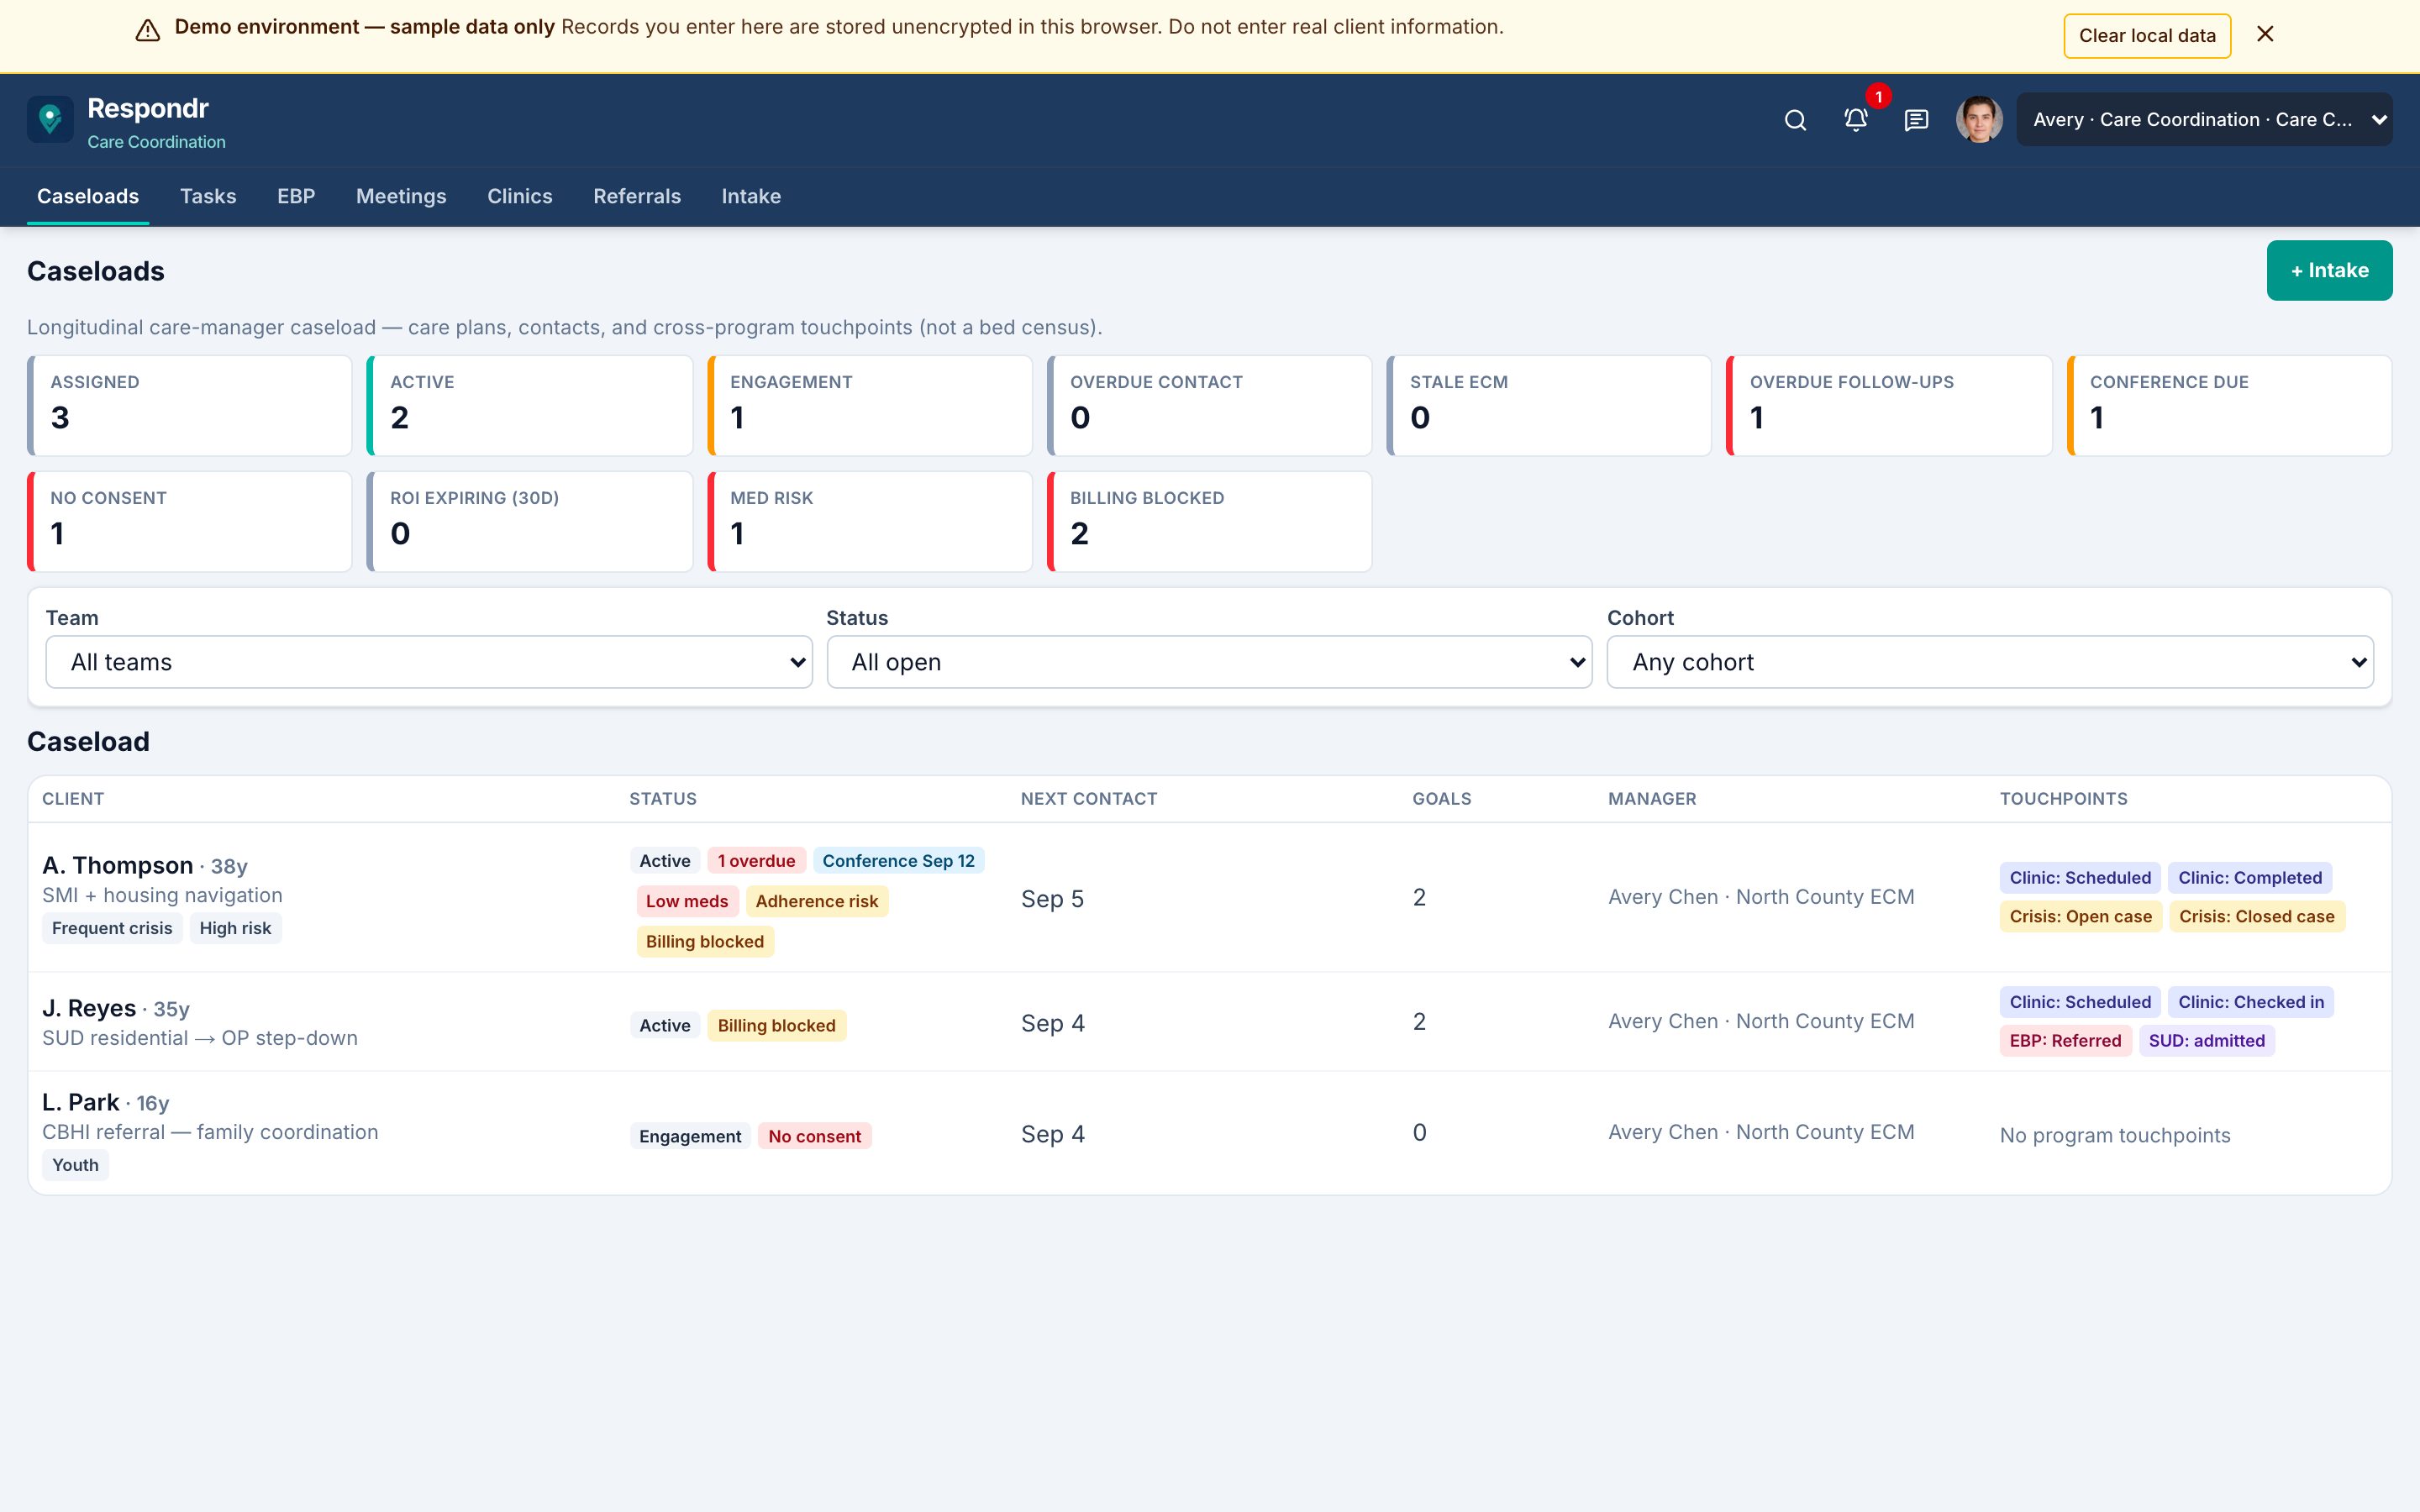Click the High risk tag
2420x1512 pixels.
pyautogui.click(x=235, y=928)
